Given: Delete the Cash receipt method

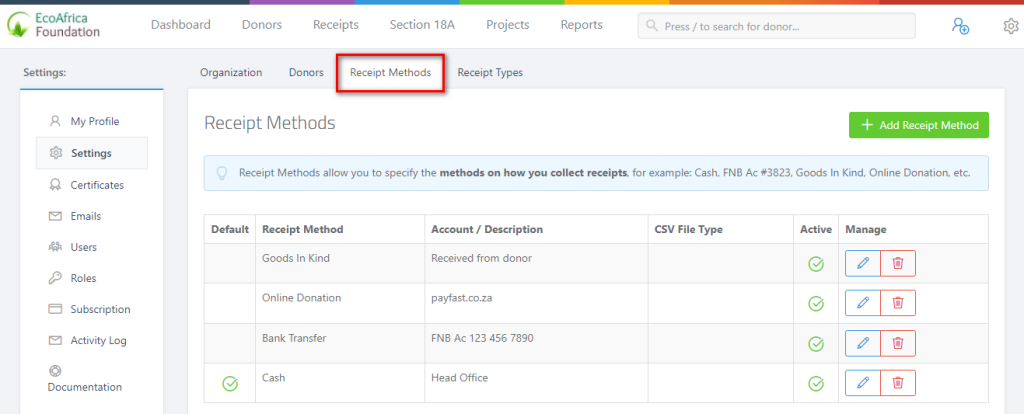Looking at the screenshot, I should coord(898,383).
